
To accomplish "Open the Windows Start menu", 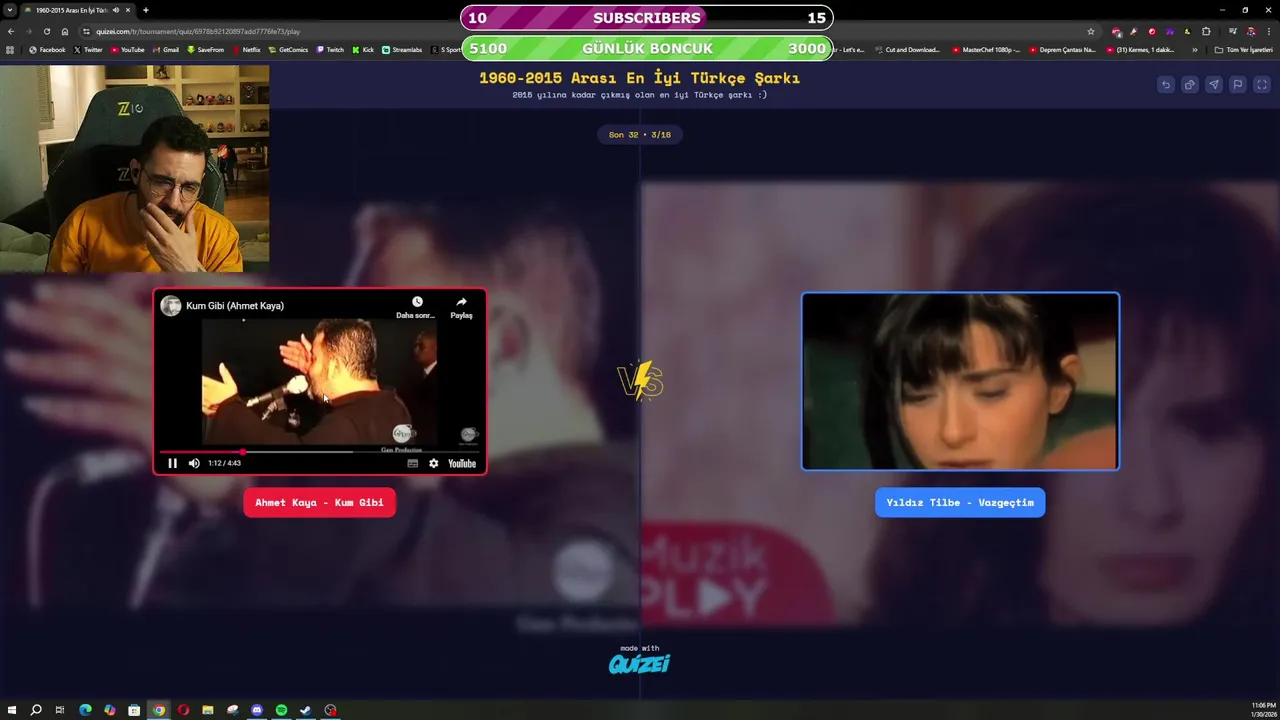I will point(11,710).
